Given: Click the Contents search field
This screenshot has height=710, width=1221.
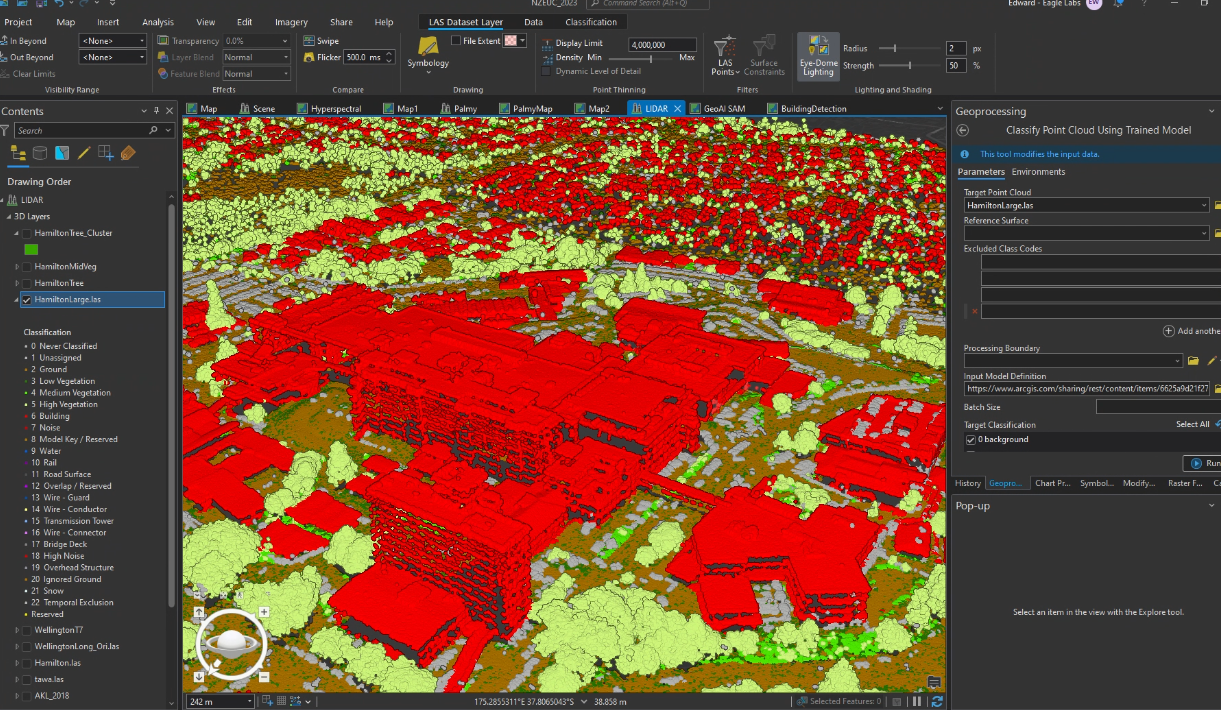Looking at the screenshot, I should [95, 130].
